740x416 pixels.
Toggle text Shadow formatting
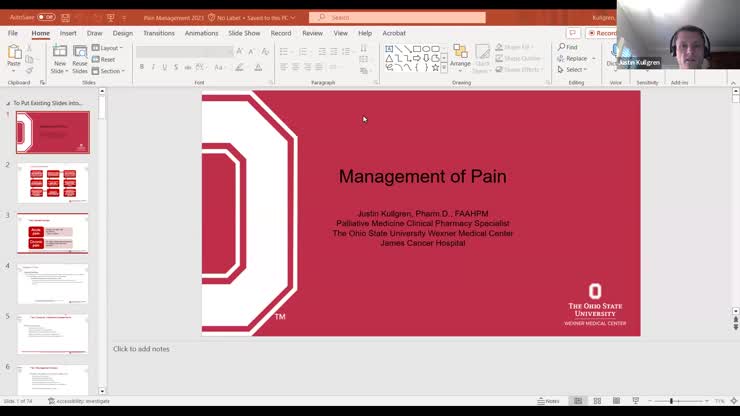point(176,68)
